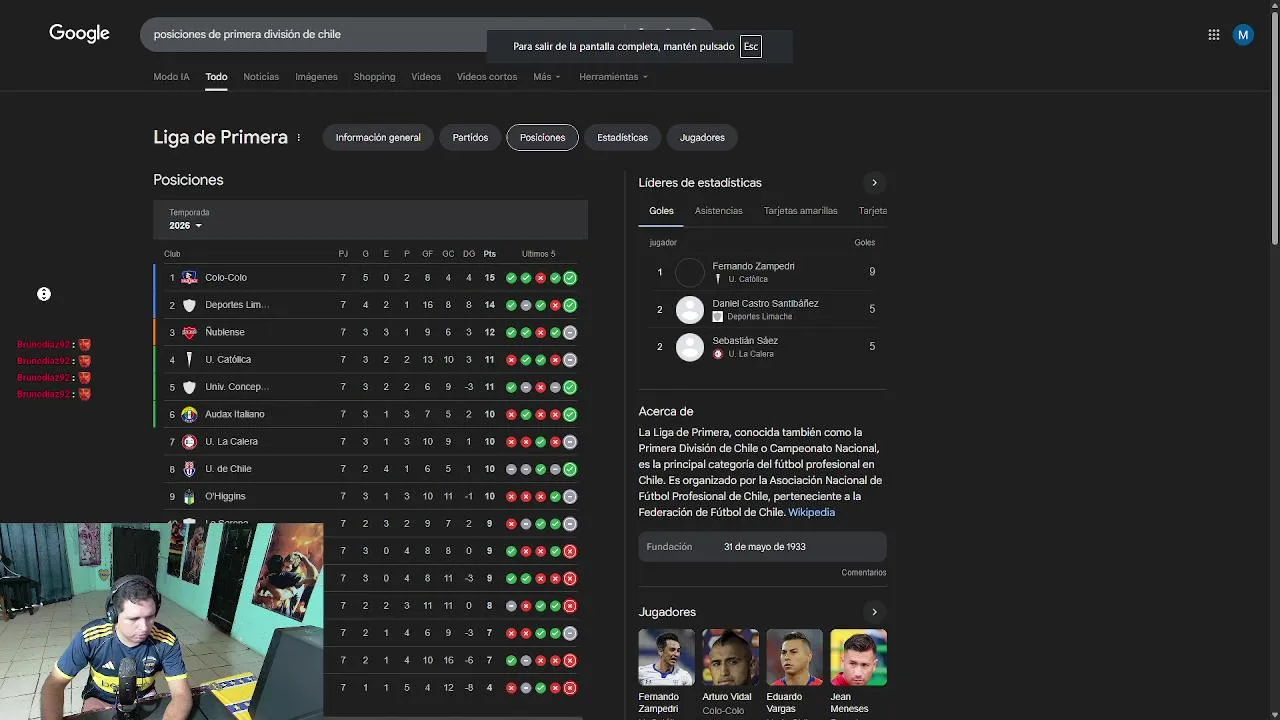Switch to Videos search tab
Screen dimensions: 1280x720
point(426,77)
